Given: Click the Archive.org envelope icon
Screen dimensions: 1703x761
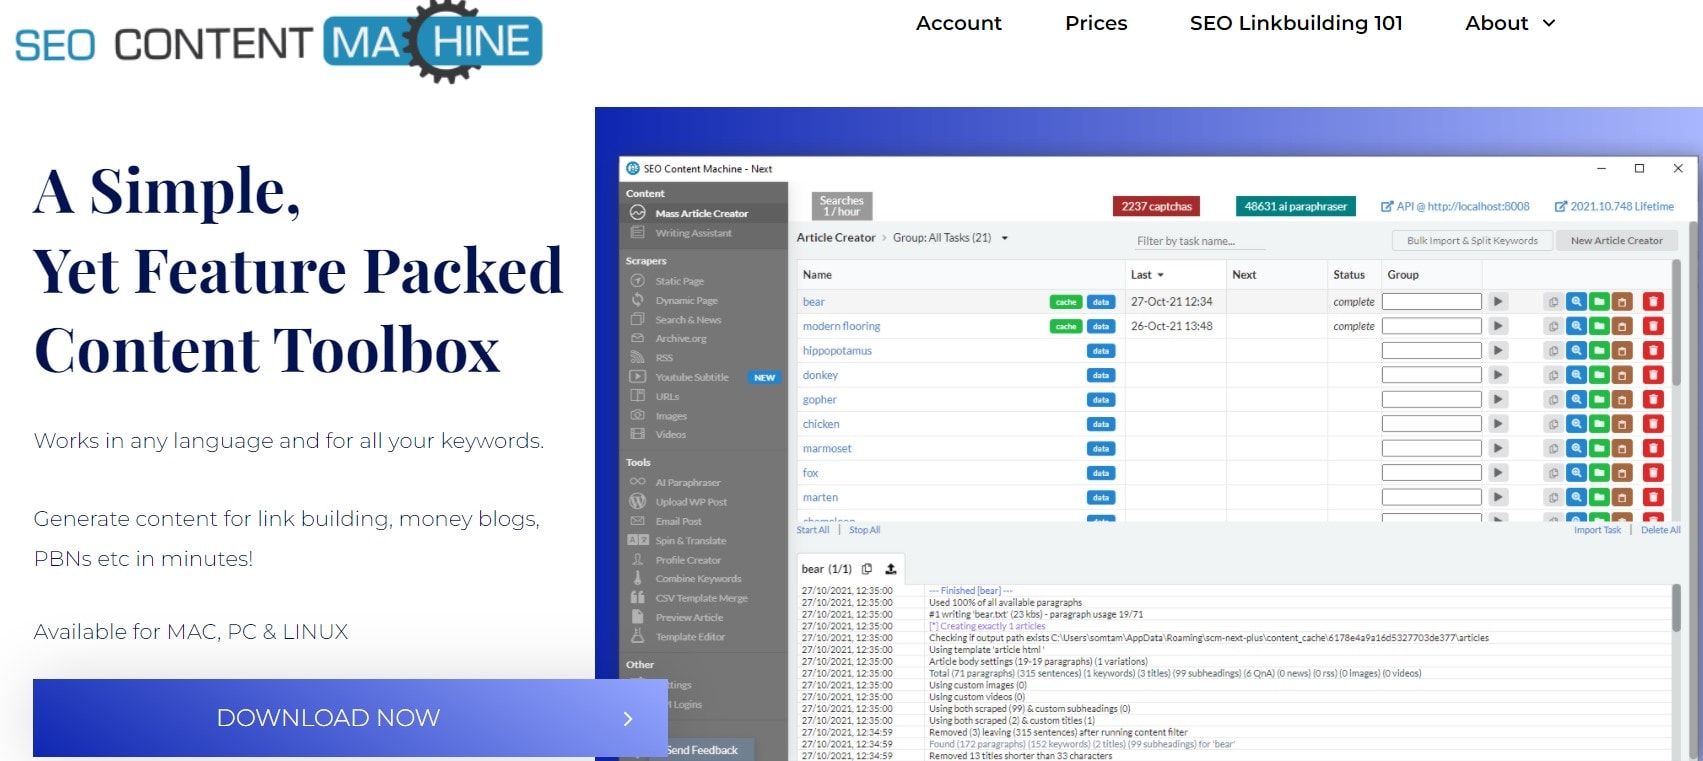Looking at the screenshot, I should [x=637, y=338].
